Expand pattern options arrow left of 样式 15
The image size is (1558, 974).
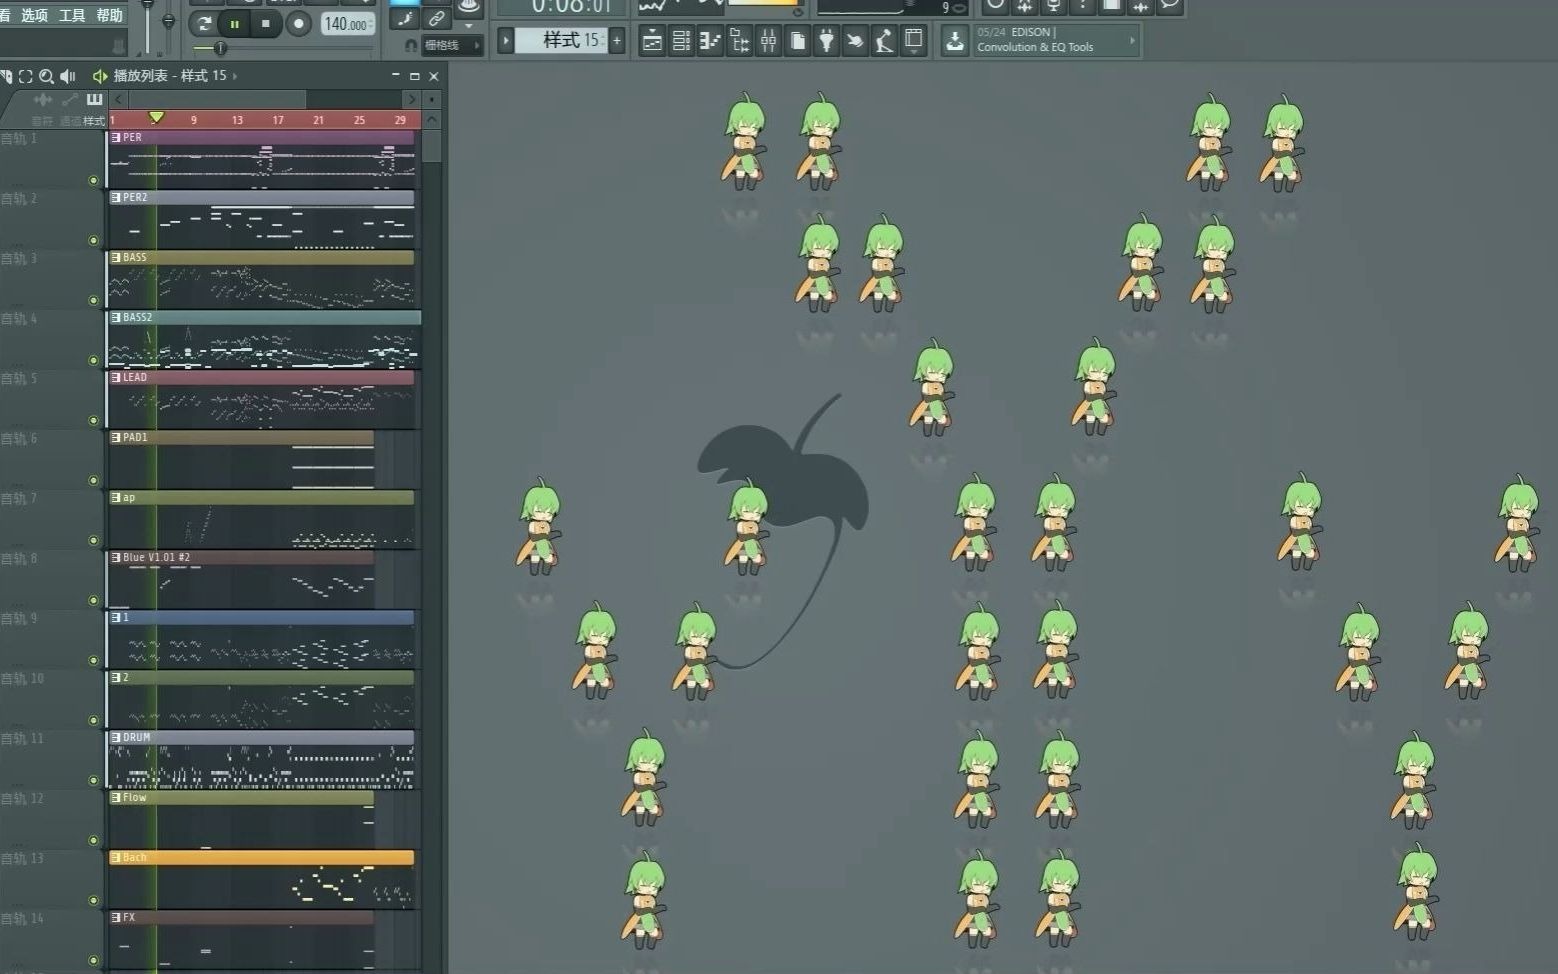[506, 40]
